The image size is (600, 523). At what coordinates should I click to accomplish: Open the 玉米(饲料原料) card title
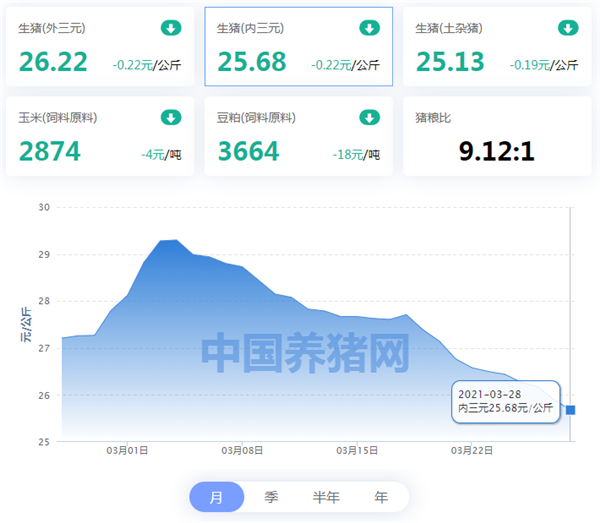tap(58, 118)
